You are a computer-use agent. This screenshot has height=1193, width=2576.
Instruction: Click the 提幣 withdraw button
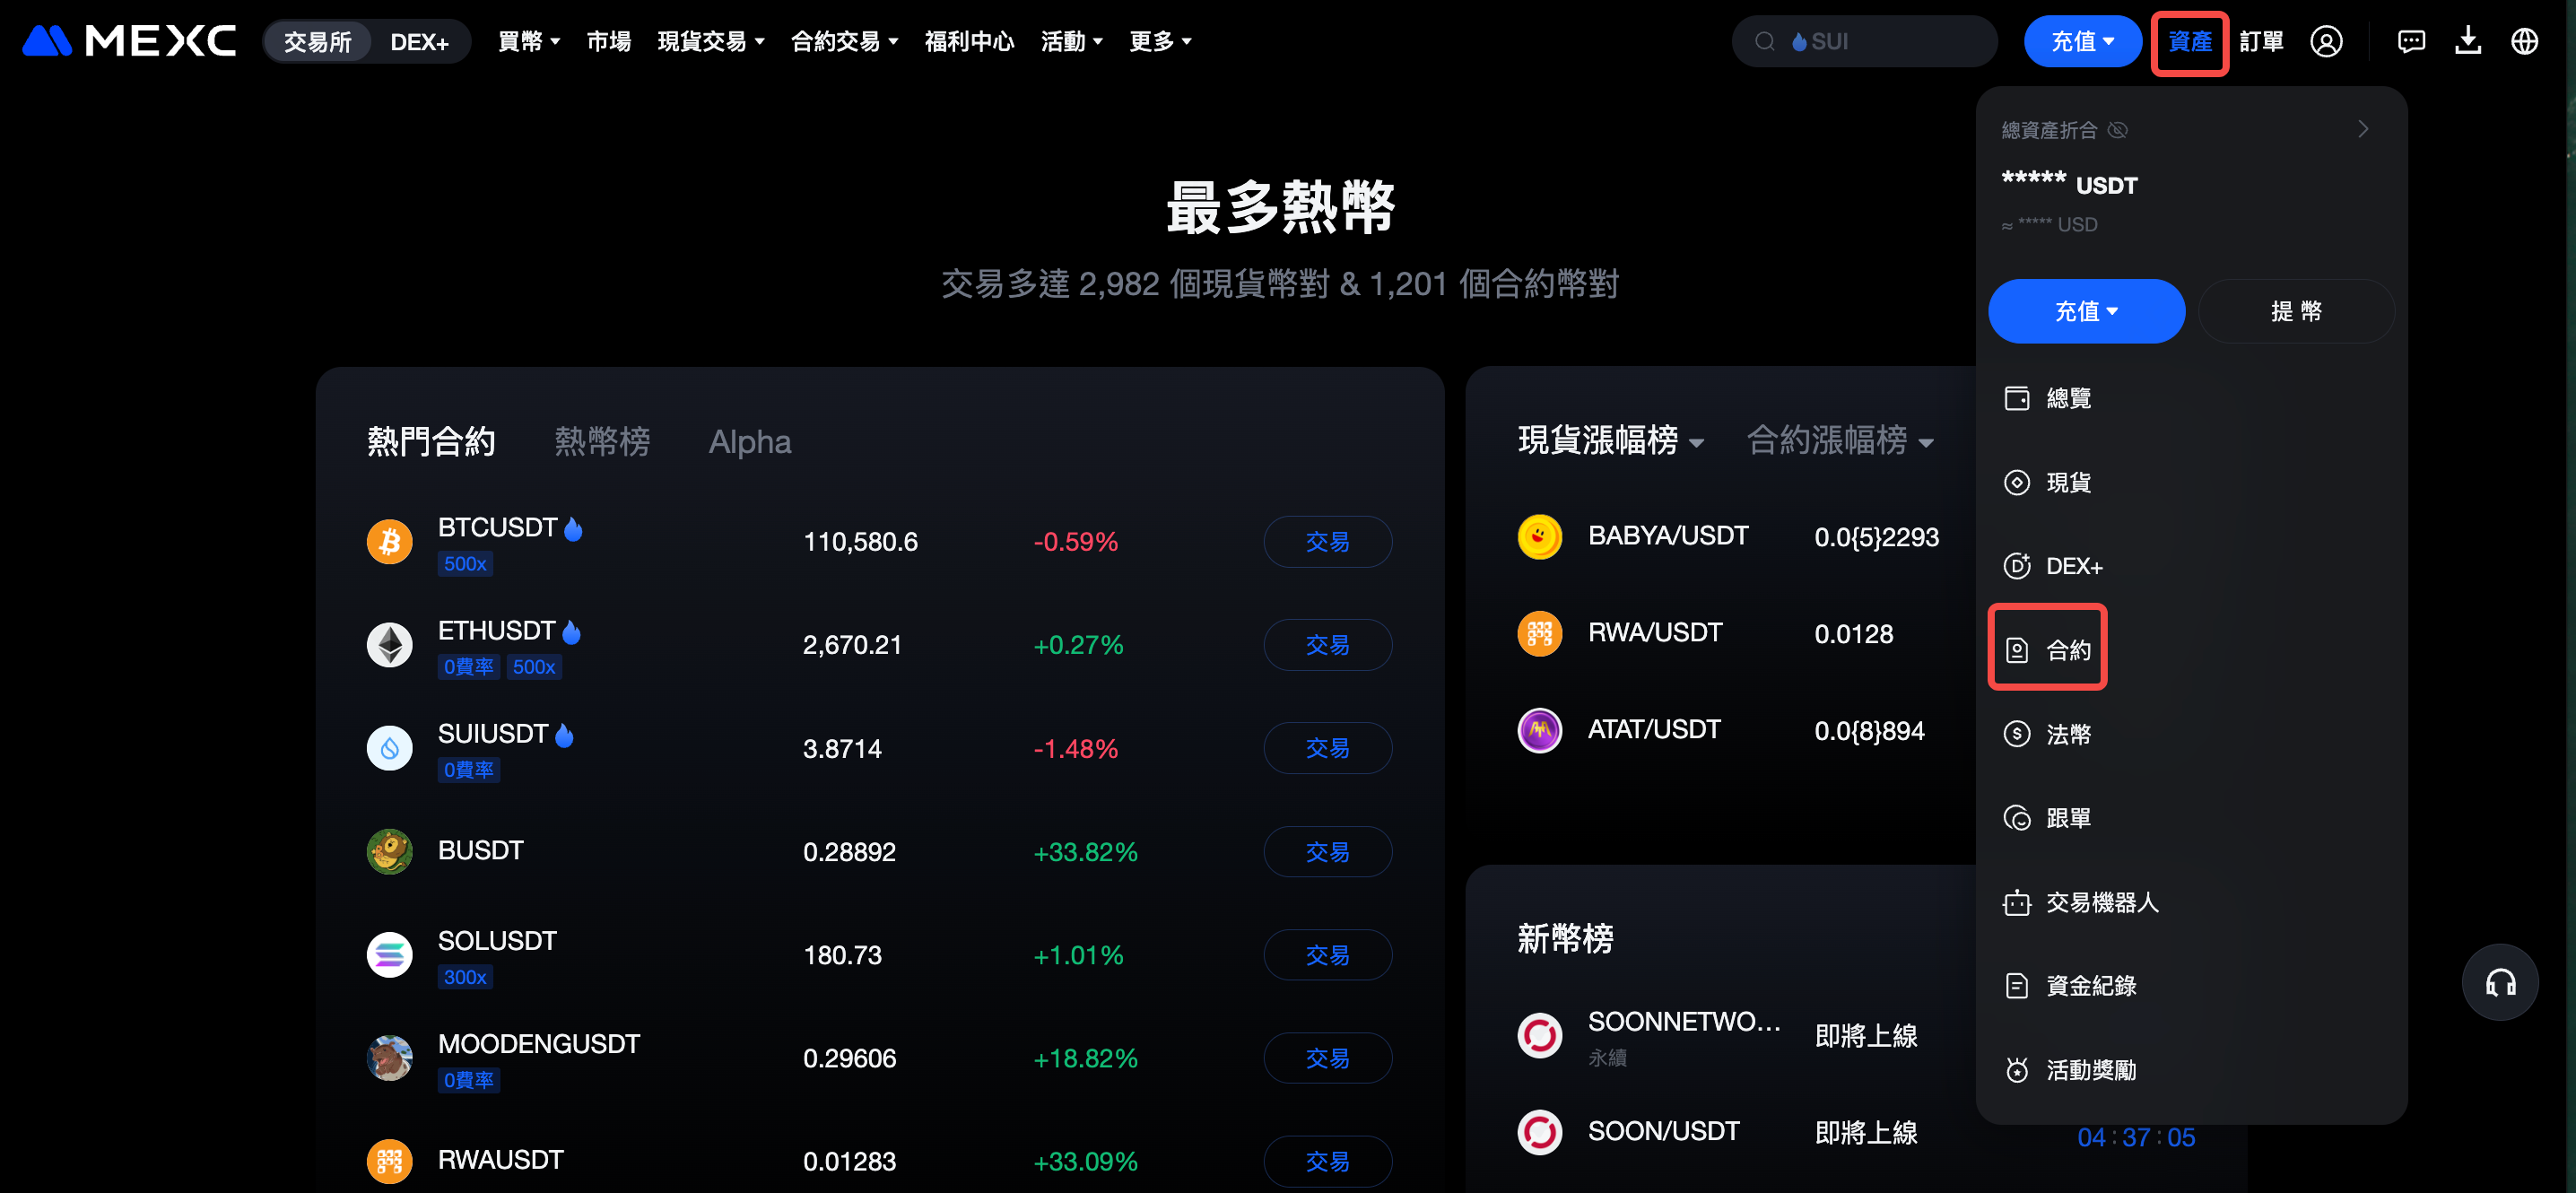pyautogui.click(x=2296, y=311)
